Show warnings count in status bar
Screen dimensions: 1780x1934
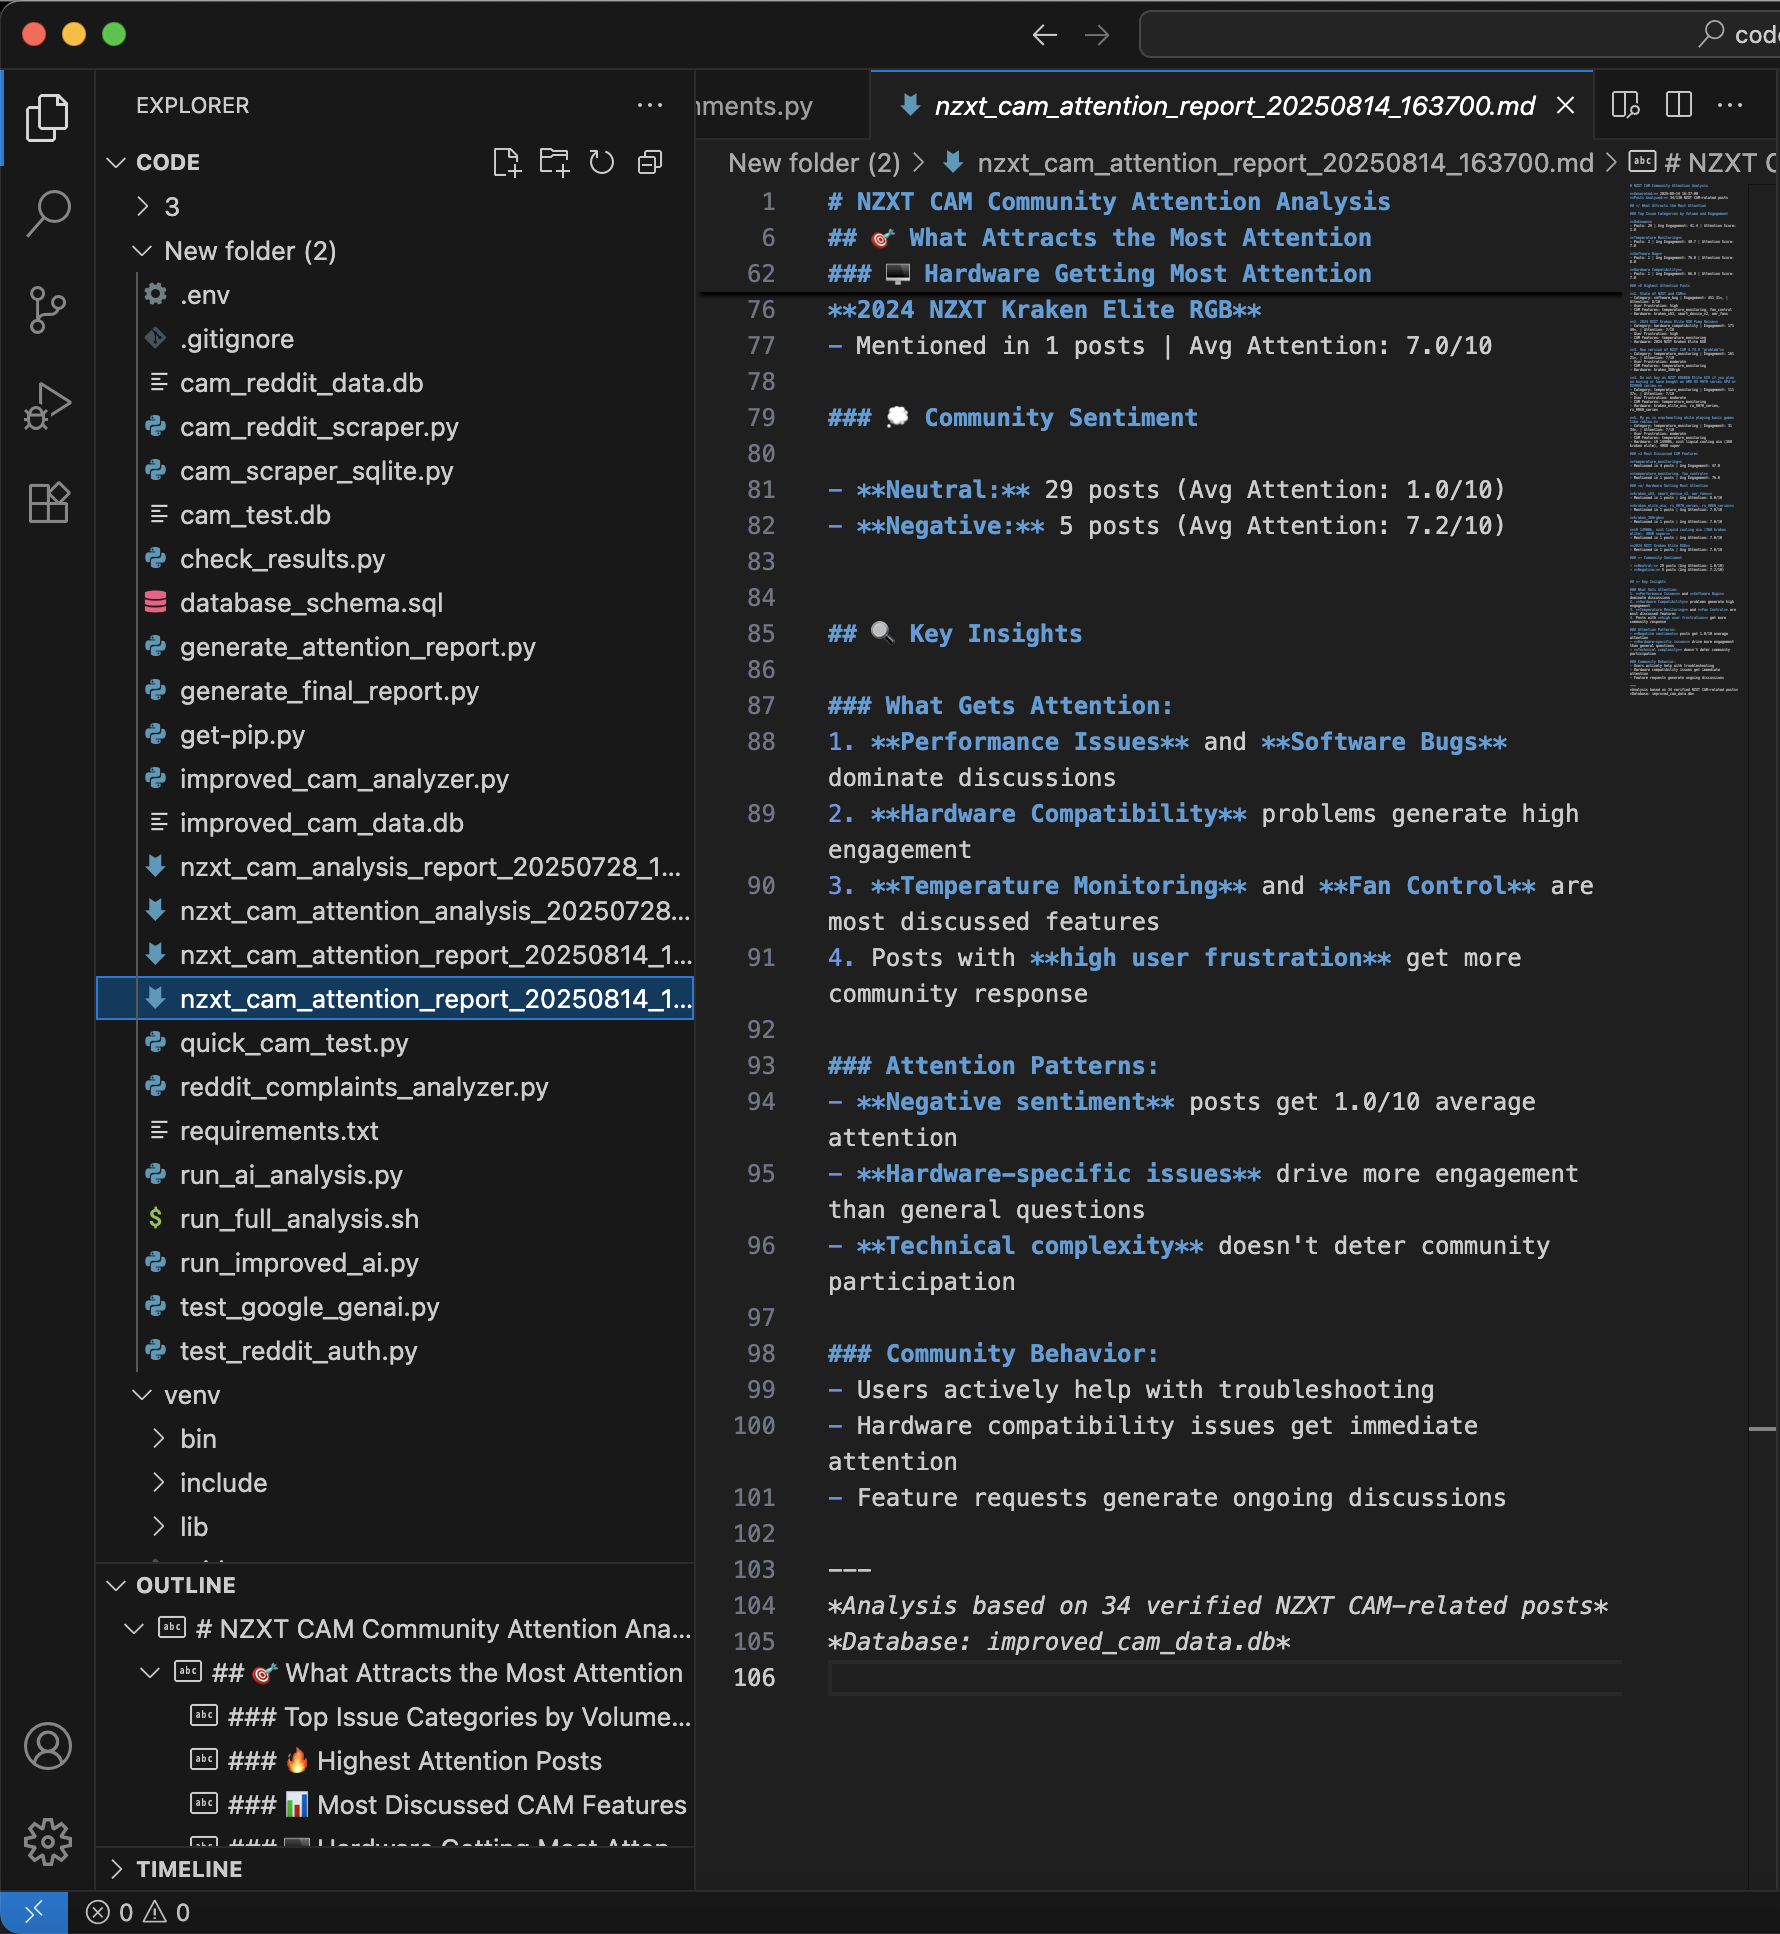click(x=166, y=1912)
